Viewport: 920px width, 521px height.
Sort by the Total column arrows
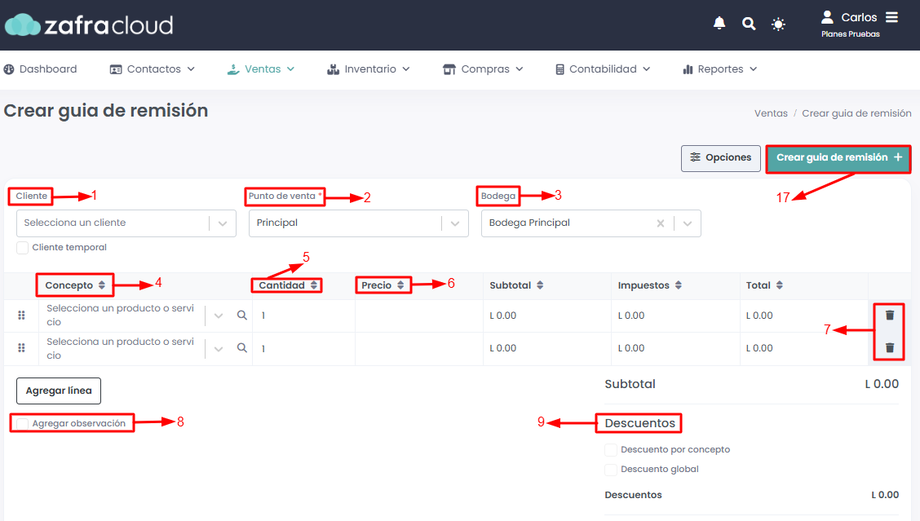[779, 285]
